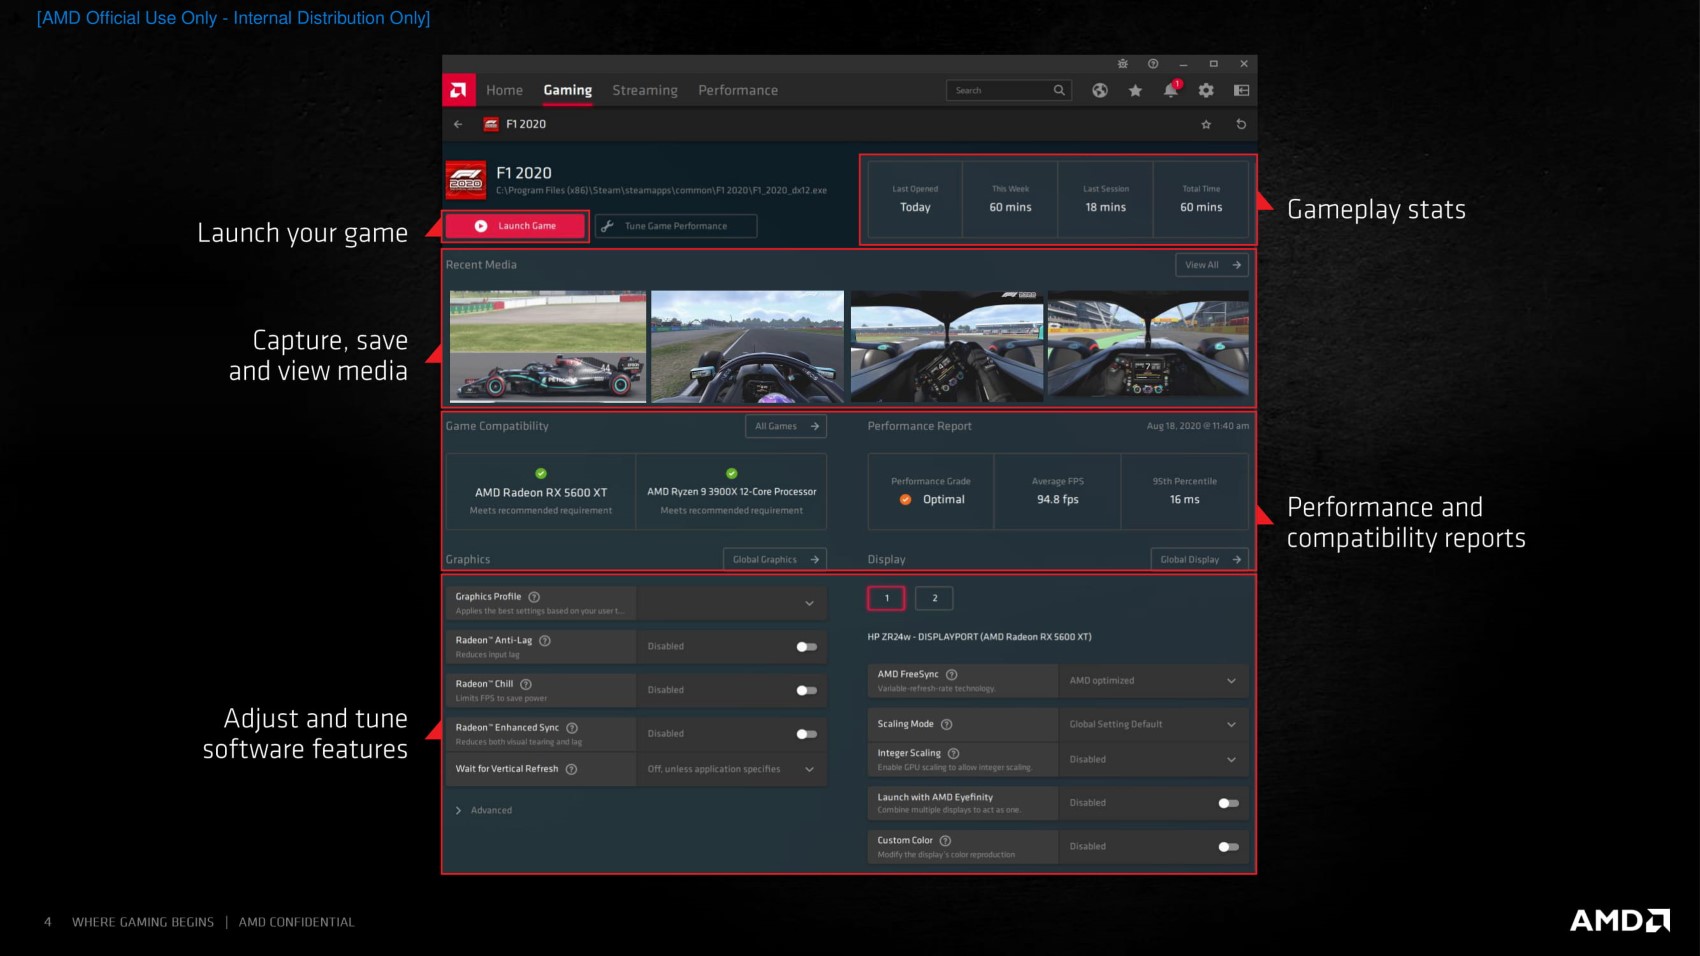Open the last cockpit media thumbnail
This screenshot has width=1700, height=956.
[1148, 347]
